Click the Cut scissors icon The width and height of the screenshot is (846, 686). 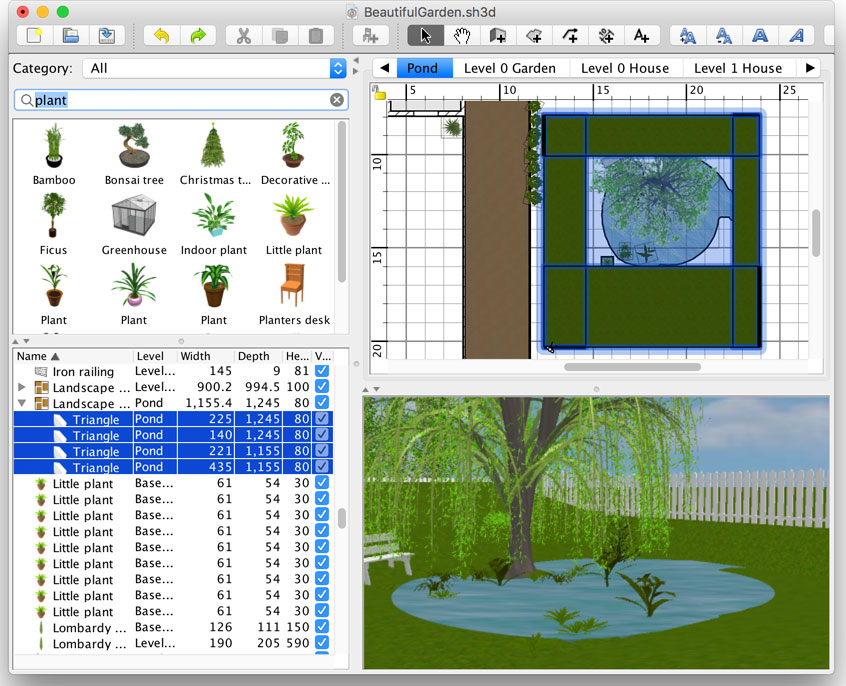click(243, 36)
